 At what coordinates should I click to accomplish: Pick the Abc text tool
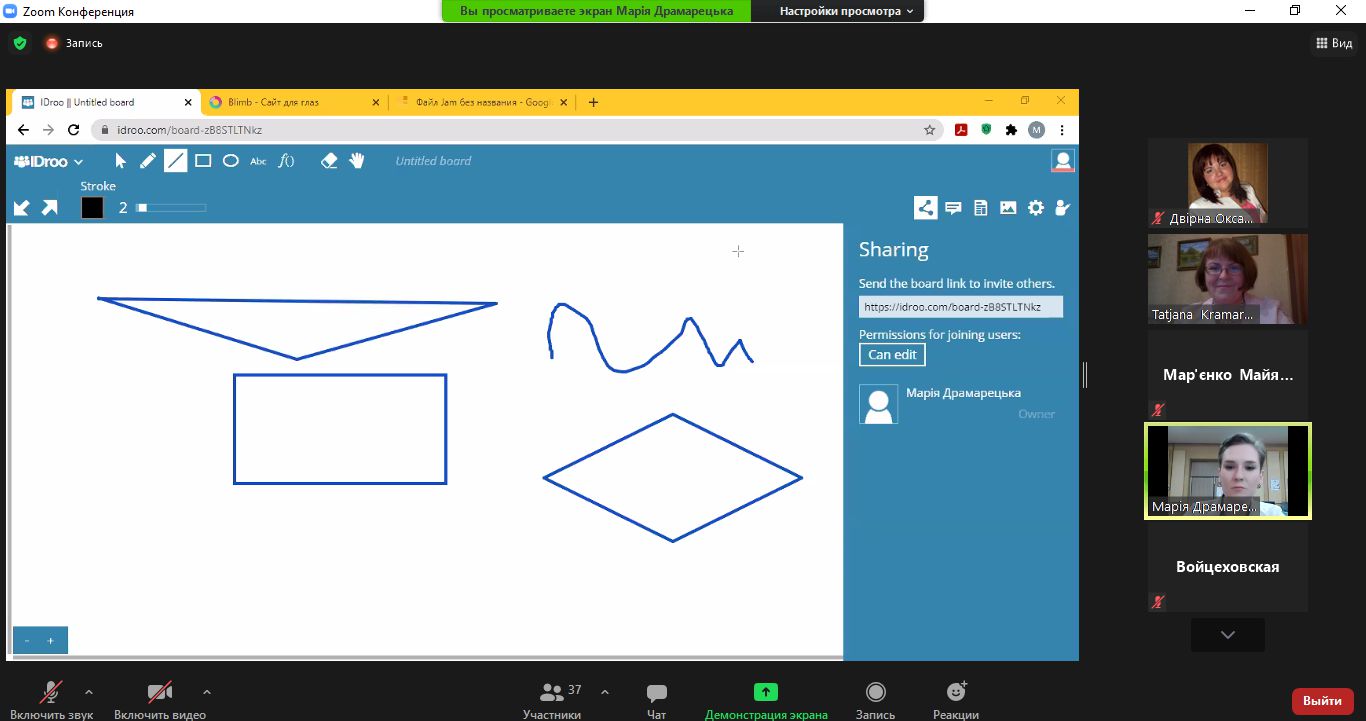click(258, 161)
